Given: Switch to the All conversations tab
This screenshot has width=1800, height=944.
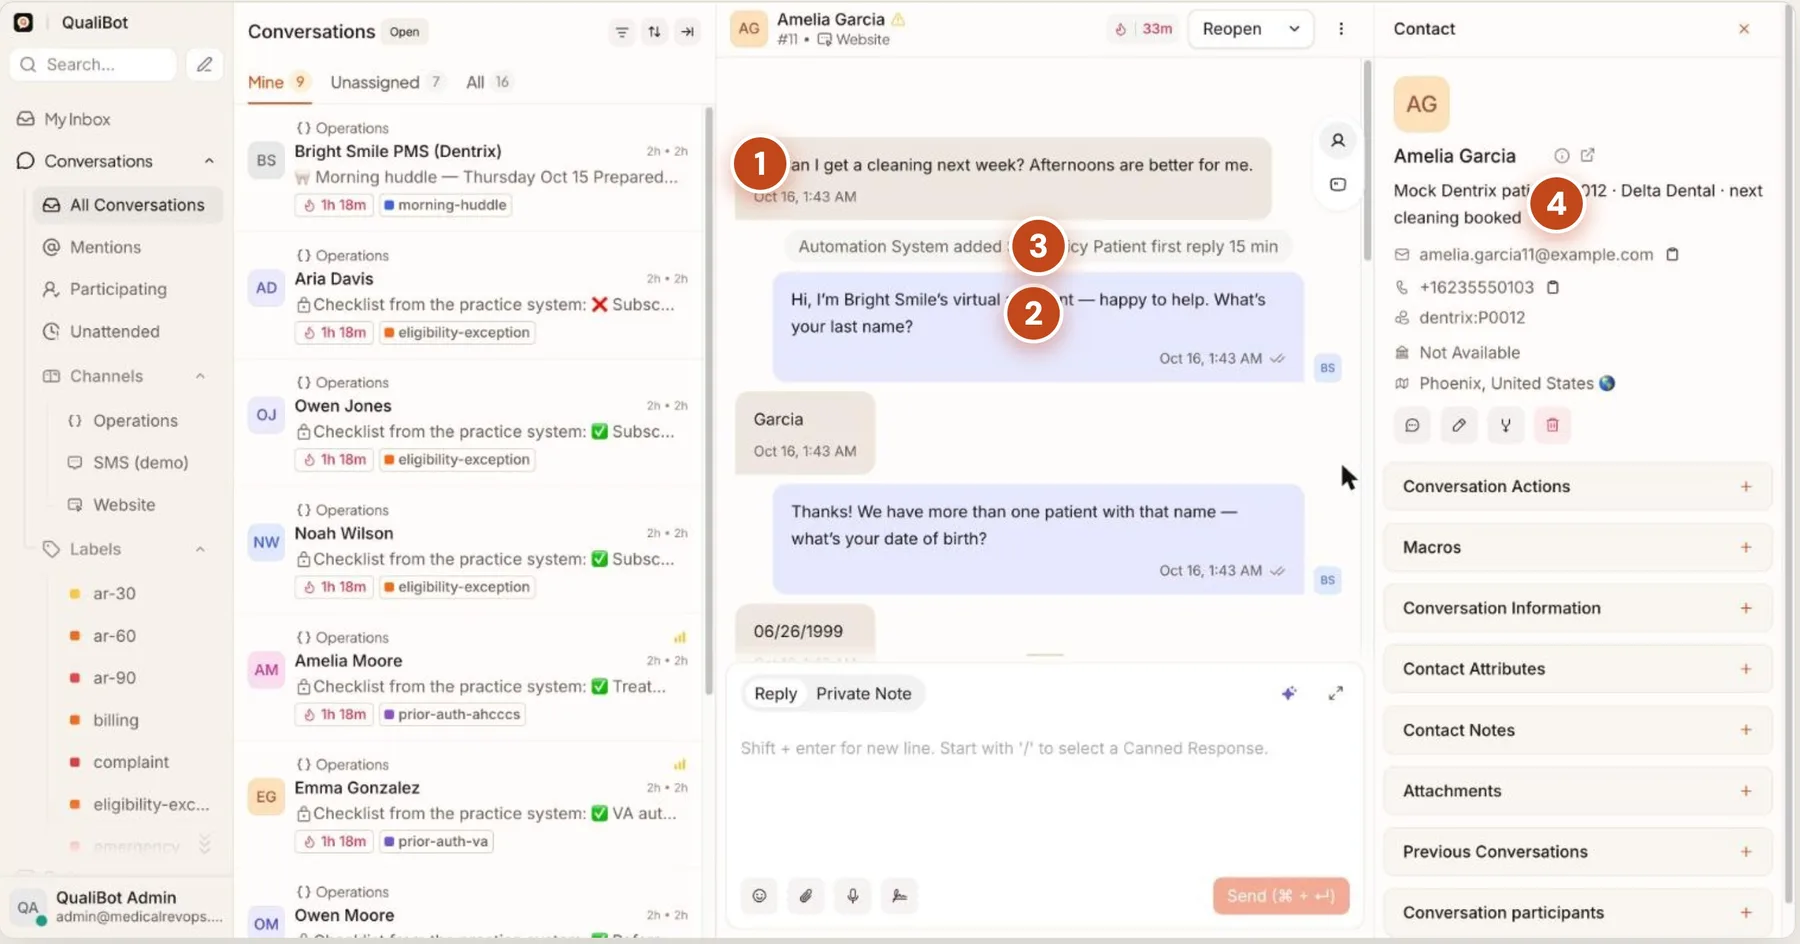Looking at the screenshot, I should pos(488,82).
